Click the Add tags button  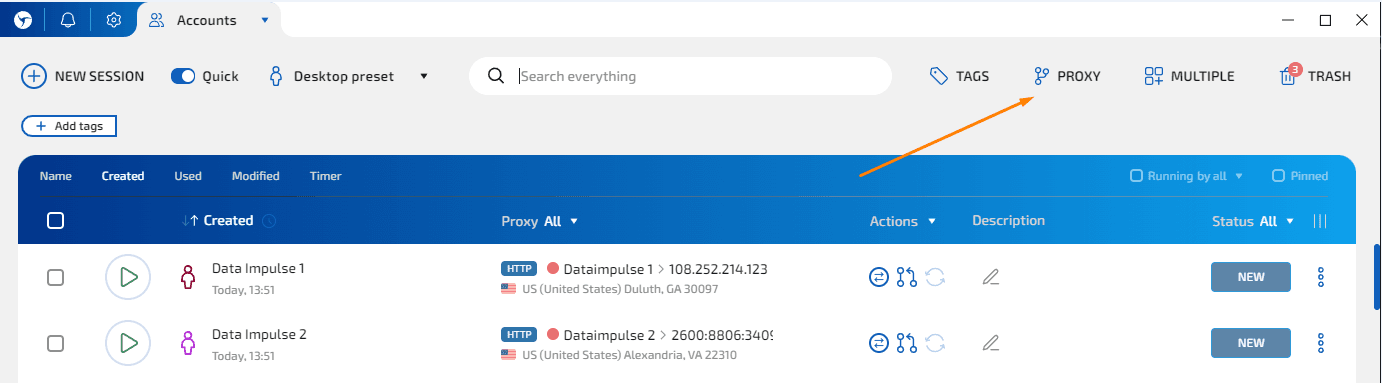tap(69, 126)
